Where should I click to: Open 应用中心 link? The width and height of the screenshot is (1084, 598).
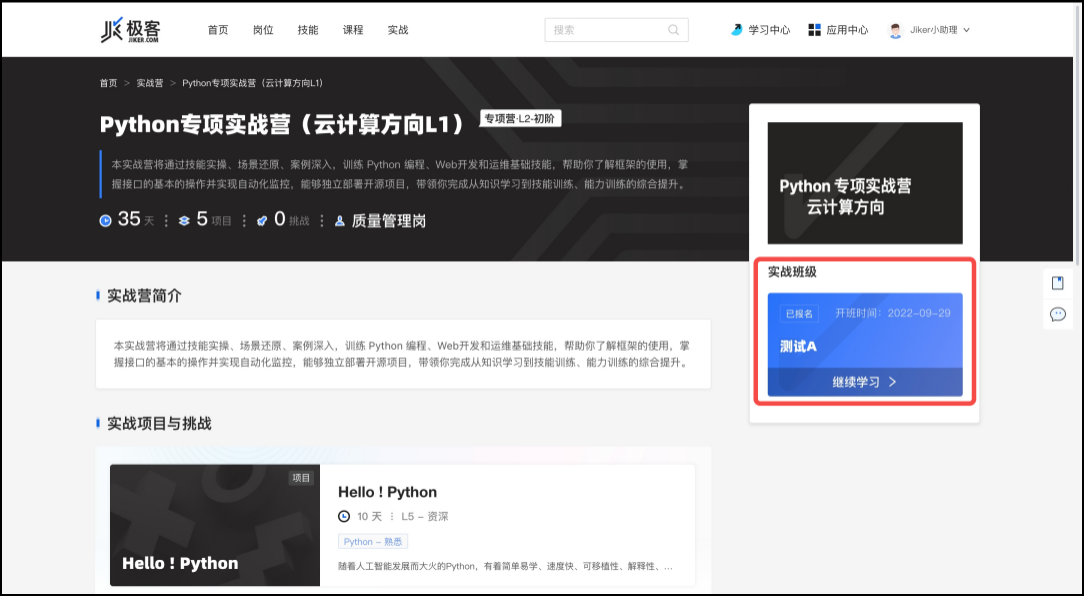847,30
